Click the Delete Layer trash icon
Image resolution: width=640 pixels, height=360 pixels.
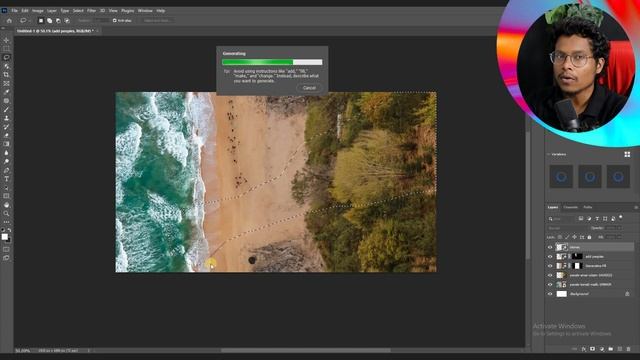tap(629, 349)
